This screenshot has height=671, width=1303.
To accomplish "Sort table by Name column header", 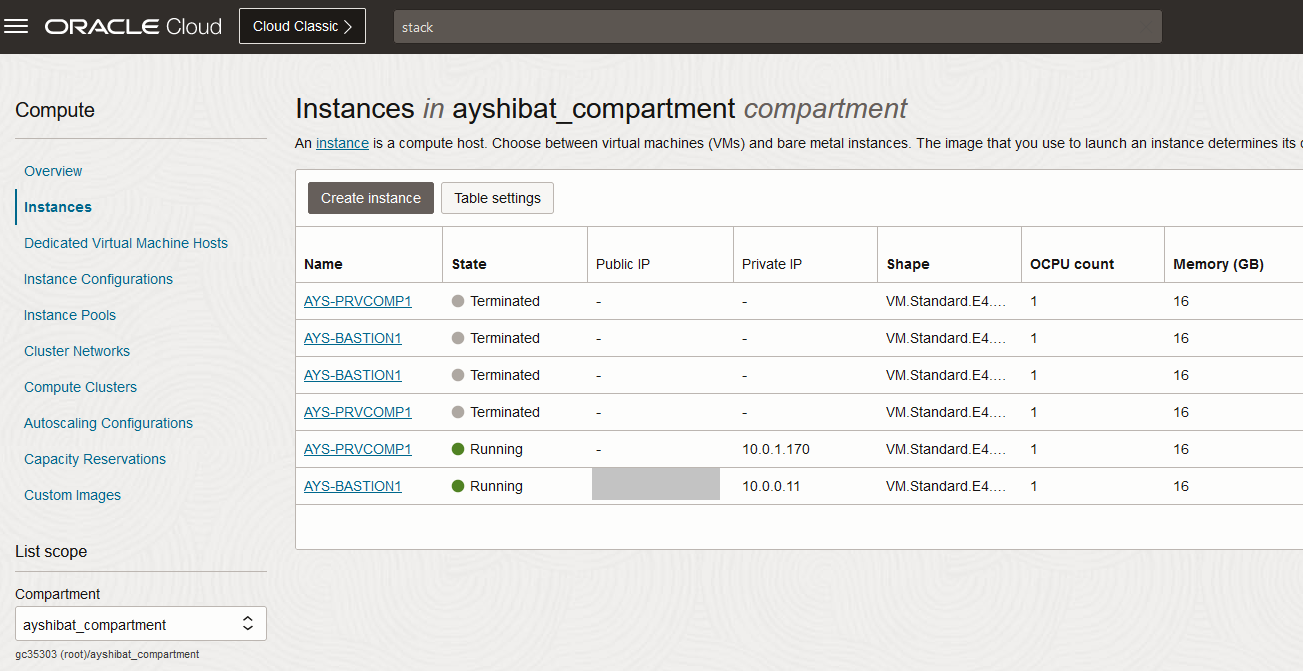I will (323, 264).
